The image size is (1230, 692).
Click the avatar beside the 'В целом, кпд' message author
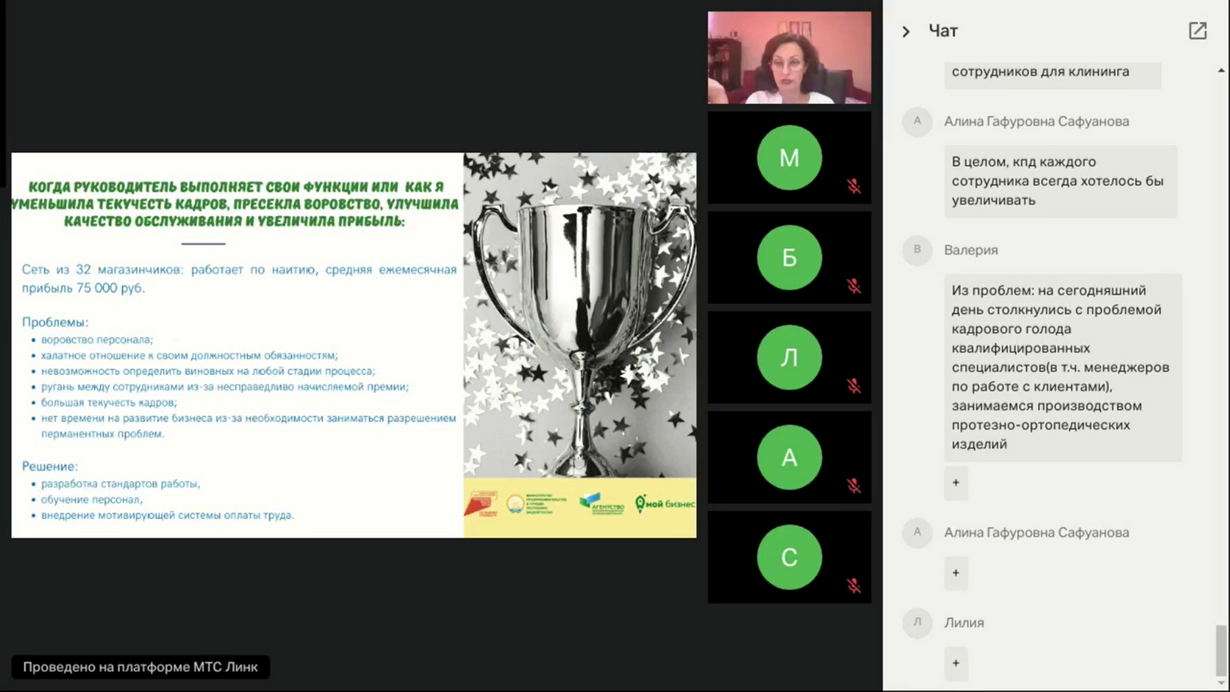pyautogui.click(x=917, y=121)
